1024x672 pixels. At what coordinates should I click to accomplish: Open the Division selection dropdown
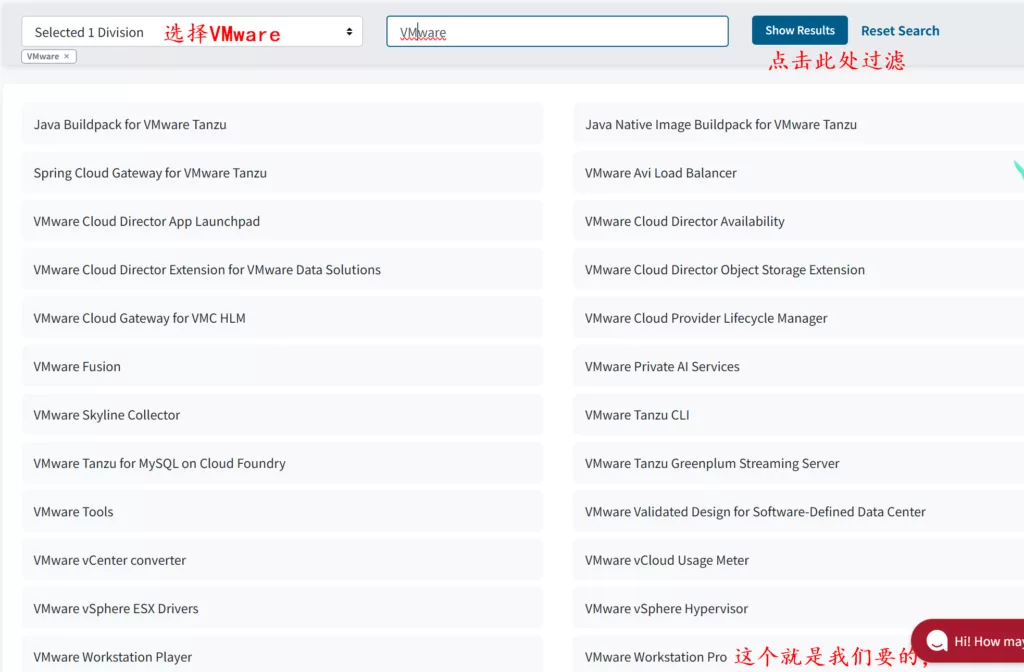(192, 32)
